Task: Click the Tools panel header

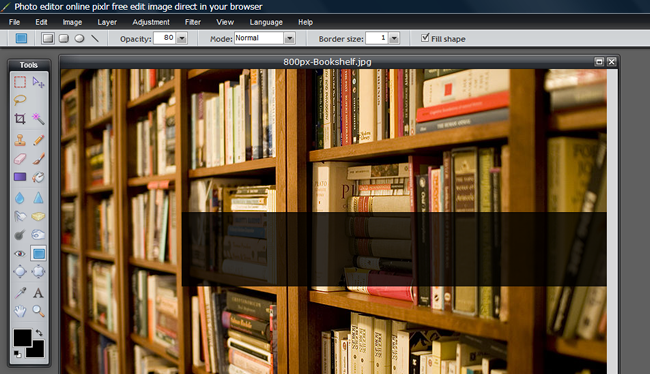Action: click(x=29, y=65)
